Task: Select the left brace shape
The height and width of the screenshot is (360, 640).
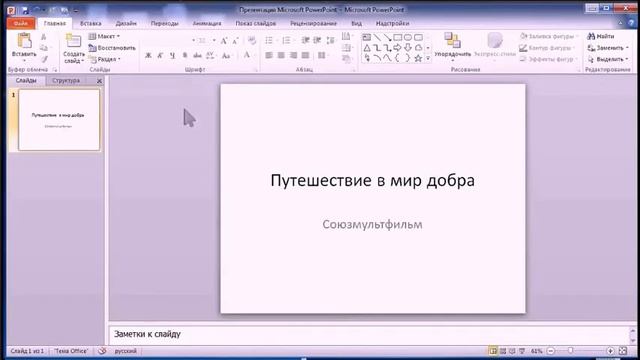Action: click(398, 59)
